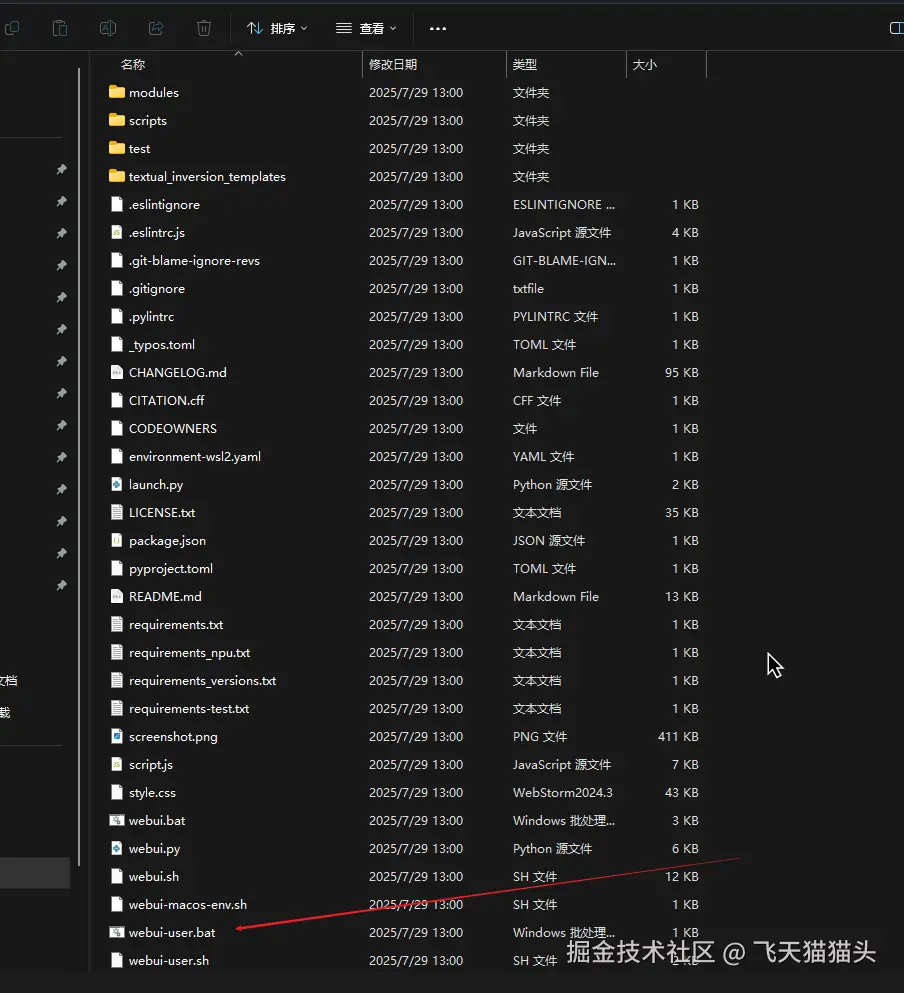Click the .eslintrc.js file icon
The image size is (904, 993).
[x=117, y=232]
